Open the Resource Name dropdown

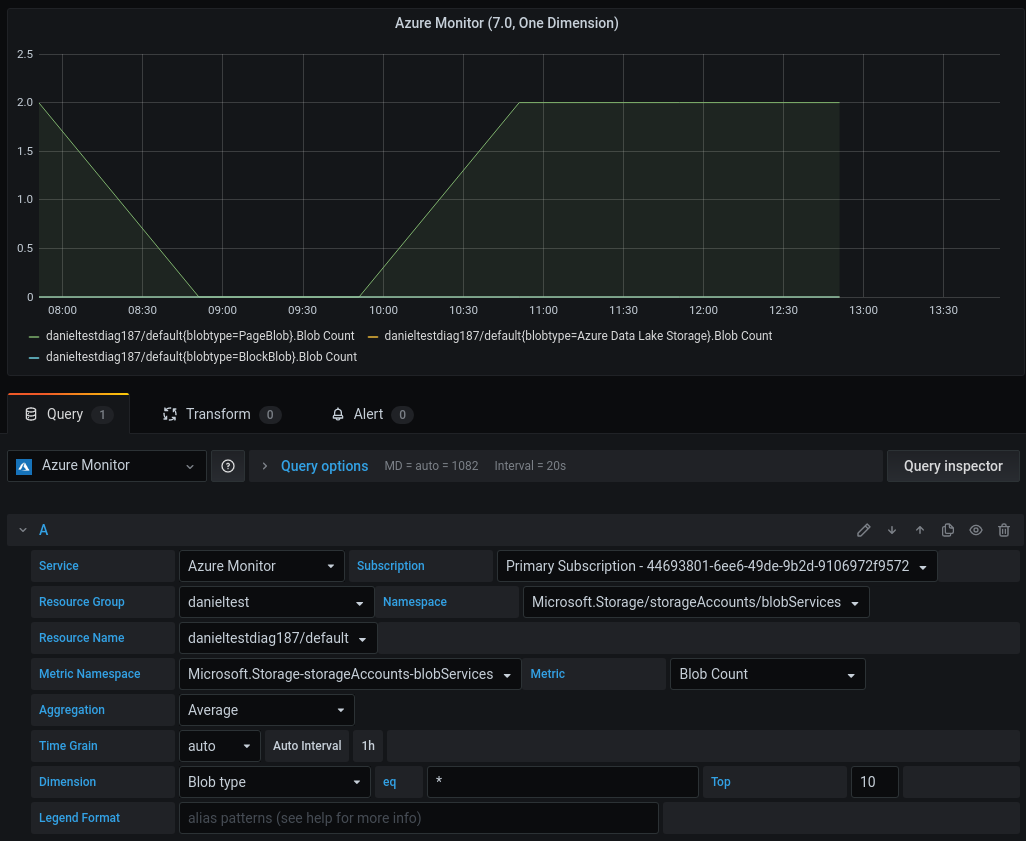pyautogui.click(x=278, y=638)
